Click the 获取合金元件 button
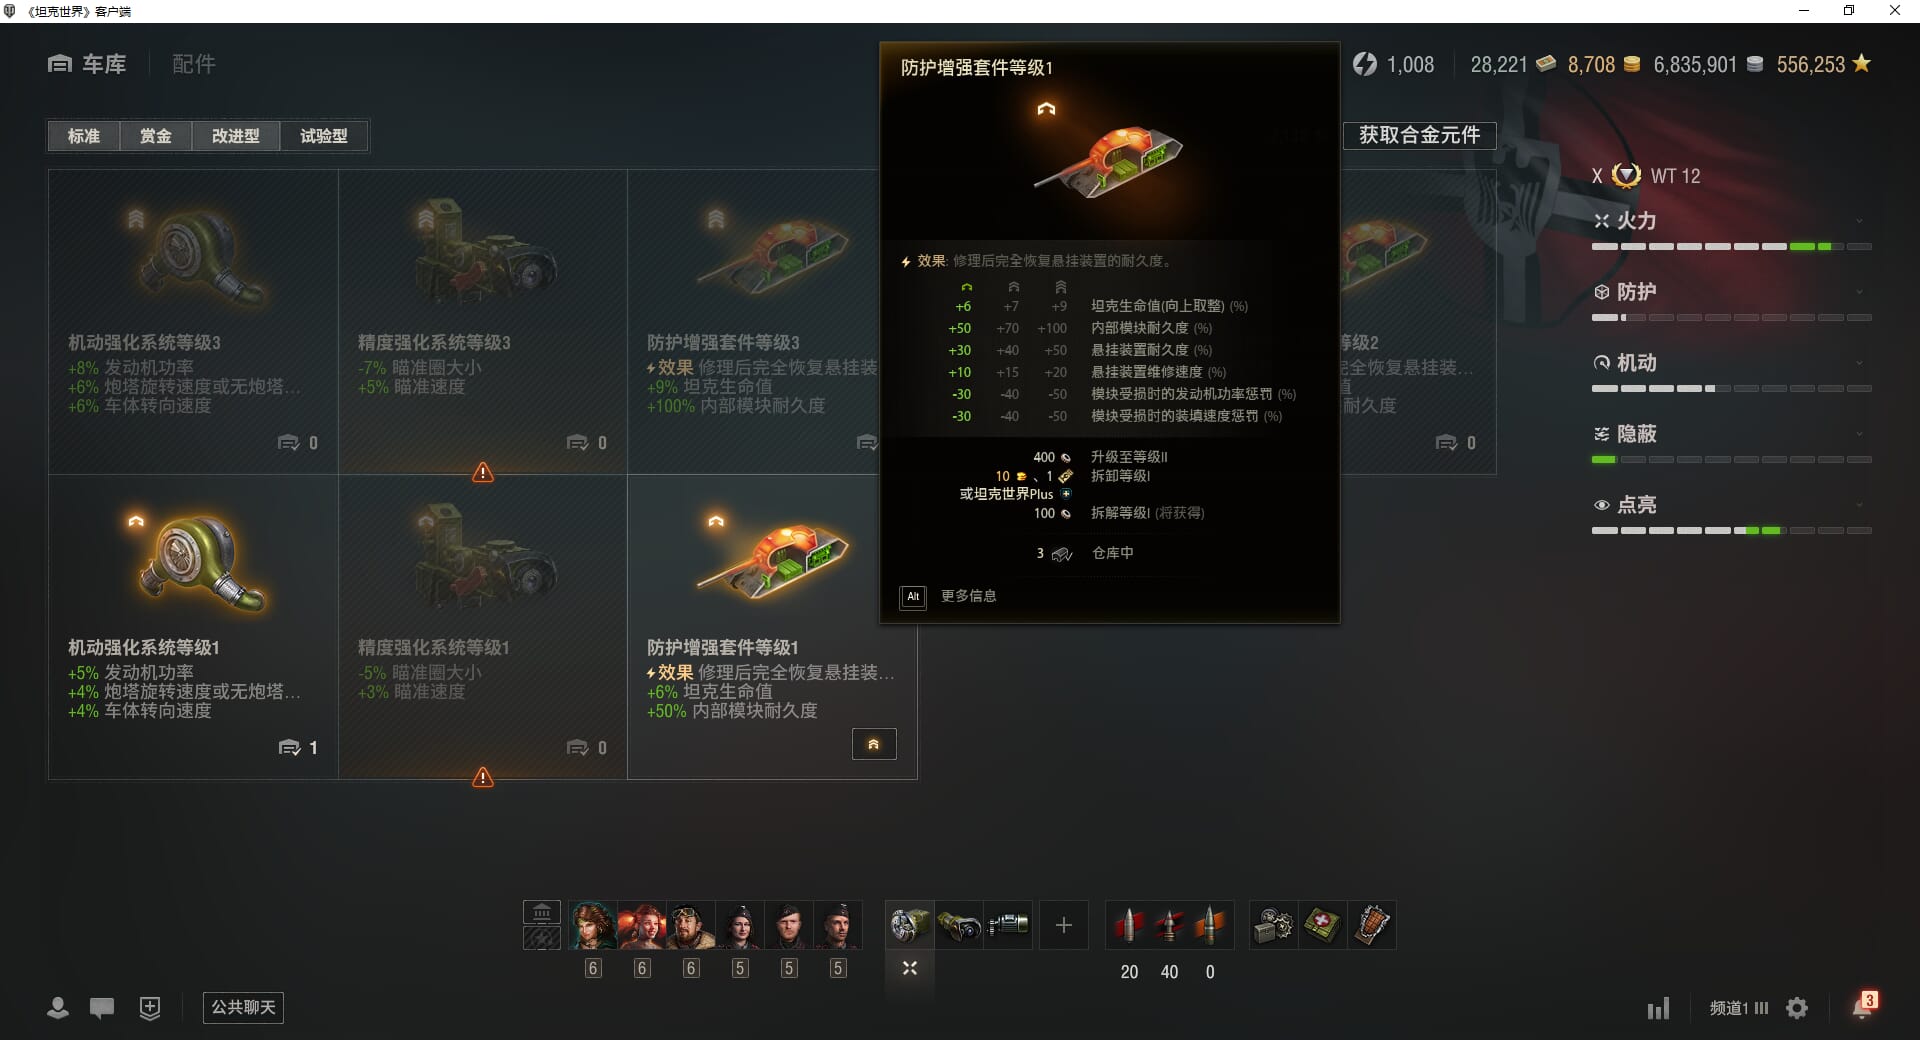Screen dimensions: 1920x1040 (x=1419, y=135)
